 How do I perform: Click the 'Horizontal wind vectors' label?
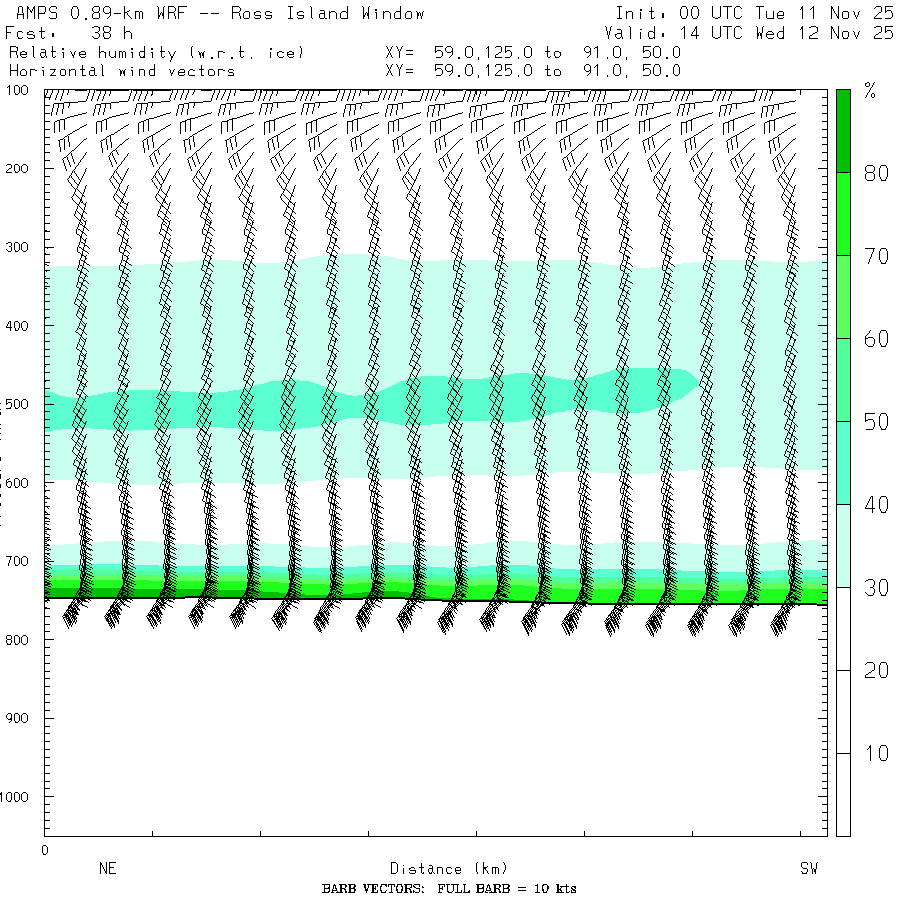pyautogui.click(x=122, y=71)
